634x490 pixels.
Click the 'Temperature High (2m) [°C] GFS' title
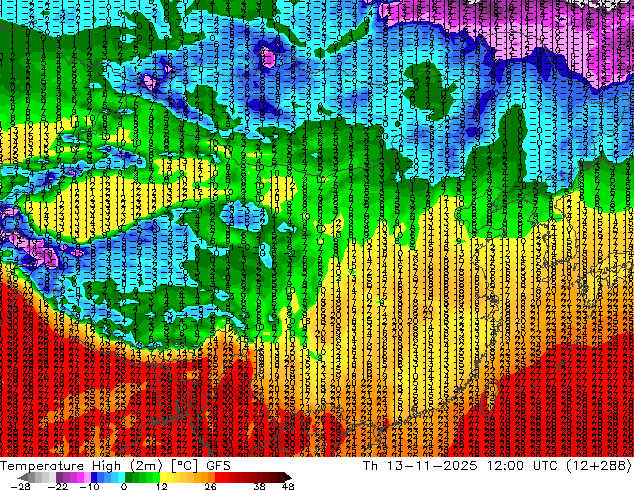click(115, 465)
